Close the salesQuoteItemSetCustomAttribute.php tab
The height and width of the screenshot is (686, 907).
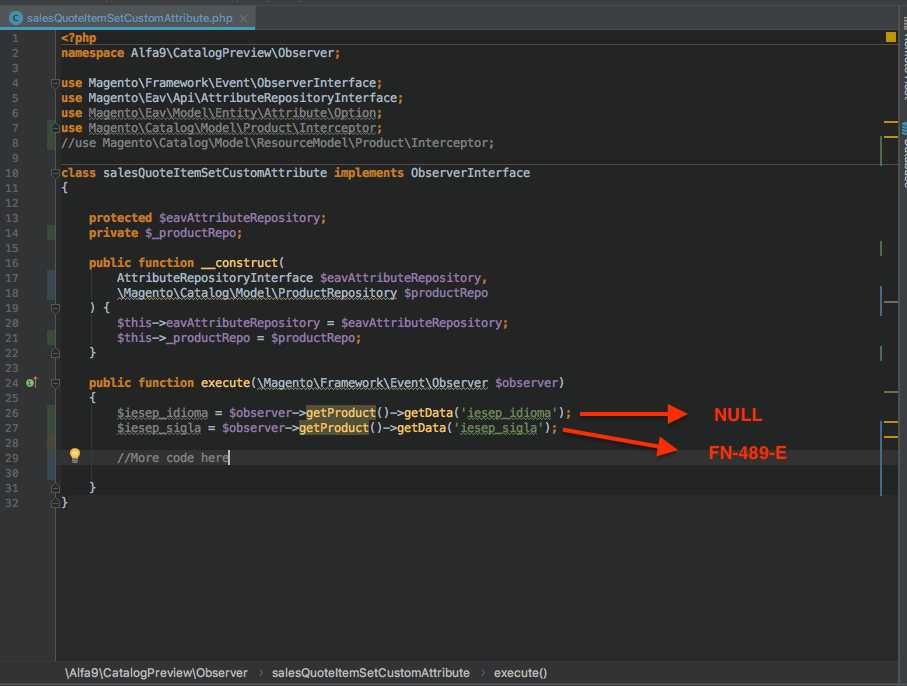pyautogui.click(x=245, y=18)
